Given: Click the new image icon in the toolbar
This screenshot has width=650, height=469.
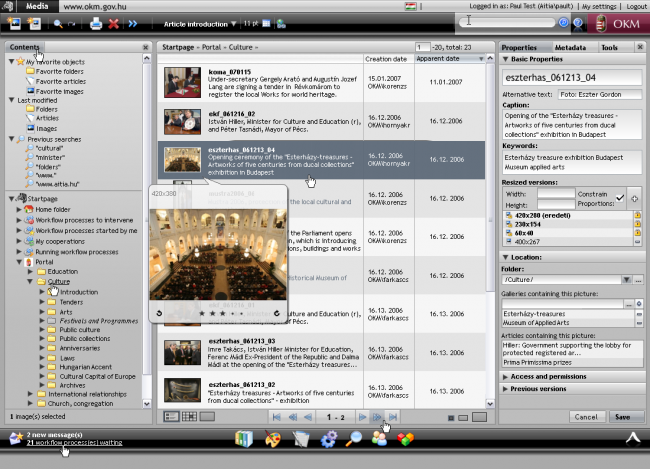Looking at the screenshot, I should coord(15,24).
